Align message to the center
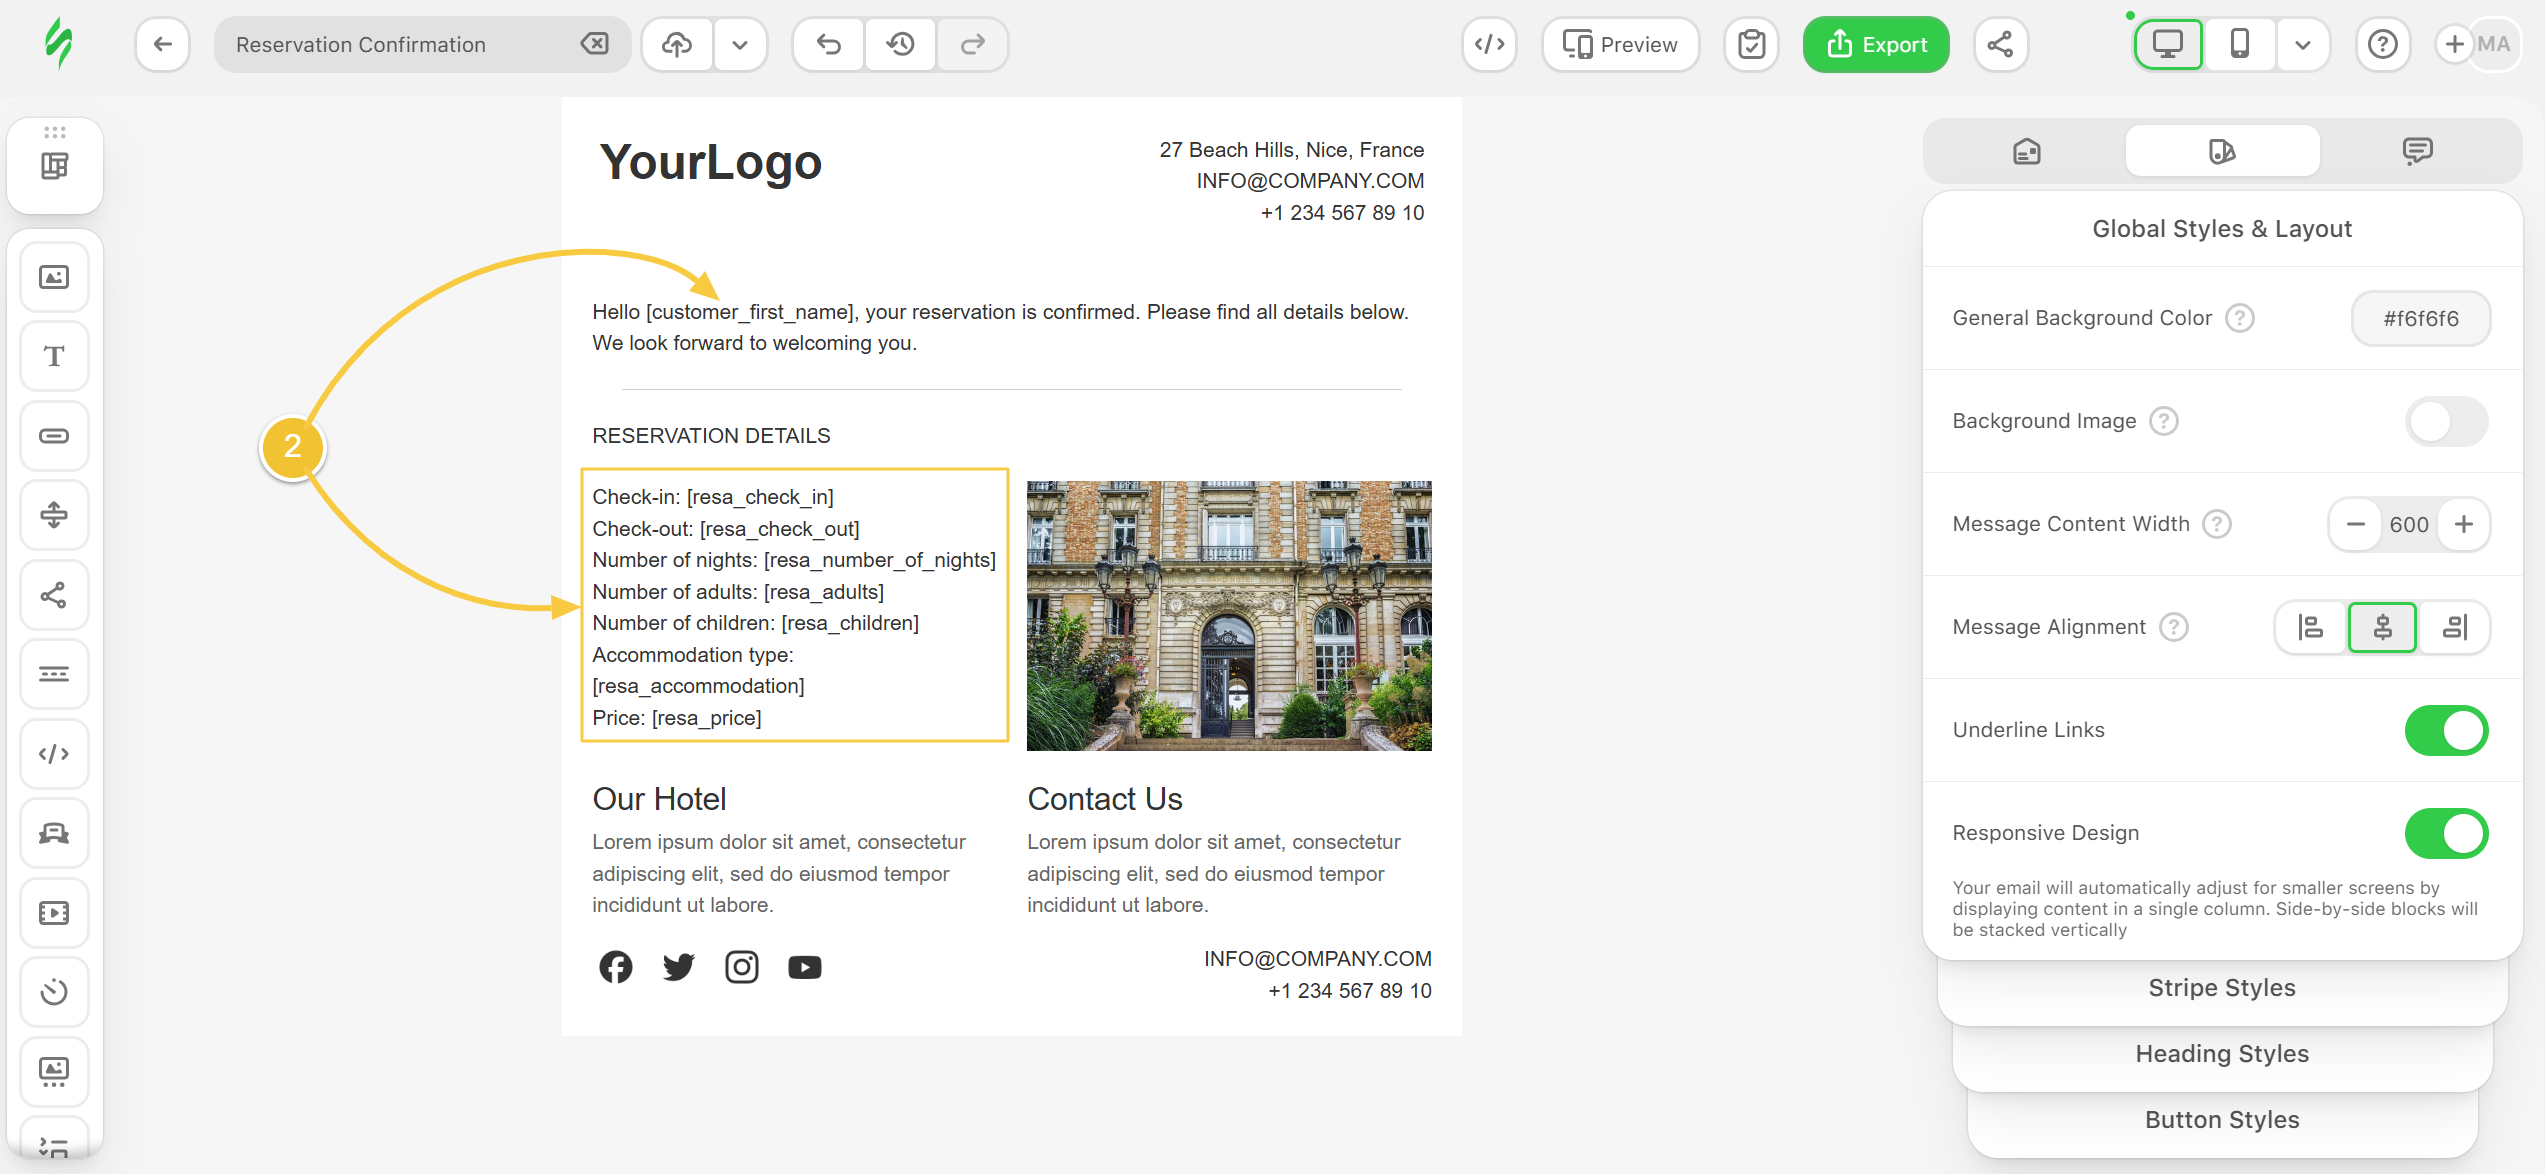Screen dimensions: 2545x1174 (2382, 627)
